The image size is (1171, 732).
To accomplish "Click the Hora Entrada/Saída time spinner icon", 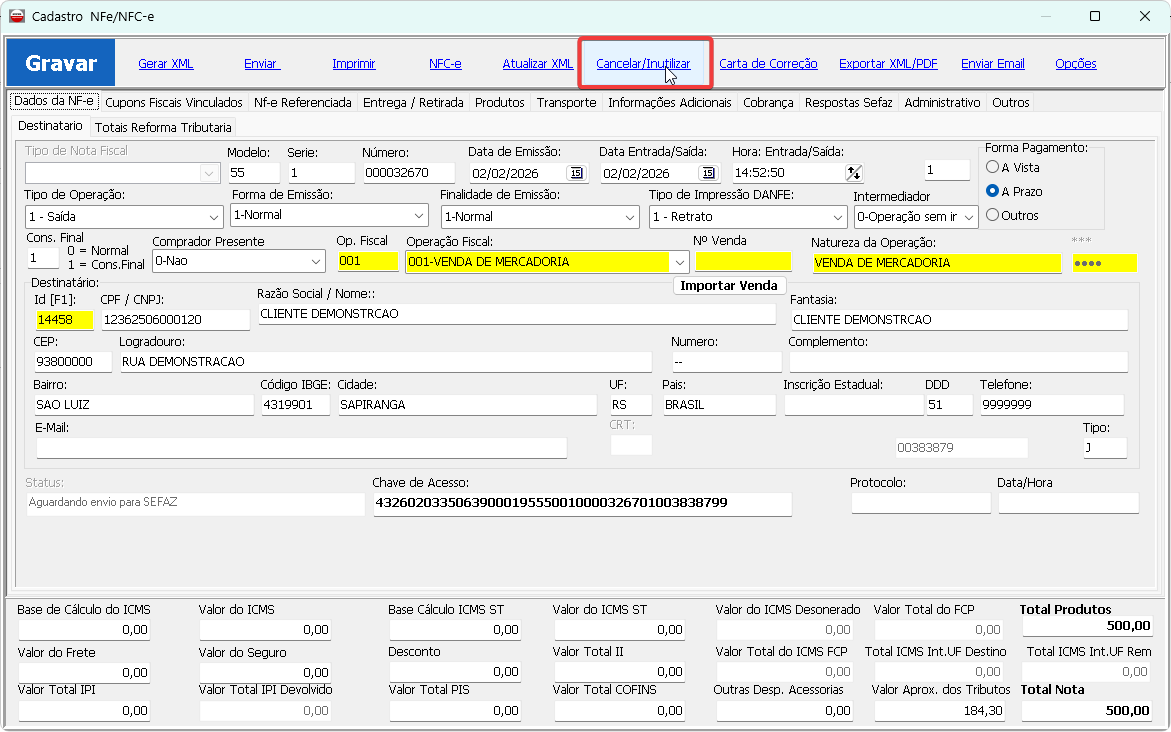I will click(x=853, y=173).
